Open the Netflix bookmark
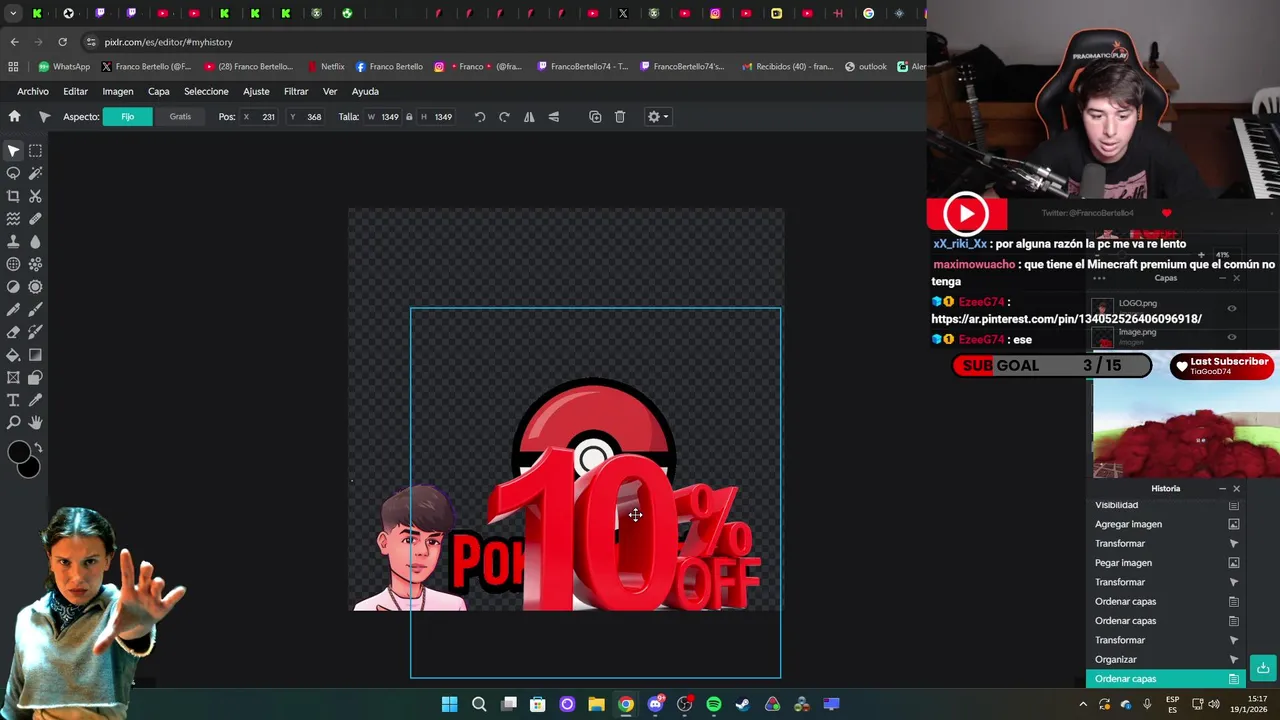Viewport: 1280px width, 720px height. [326, 67]
